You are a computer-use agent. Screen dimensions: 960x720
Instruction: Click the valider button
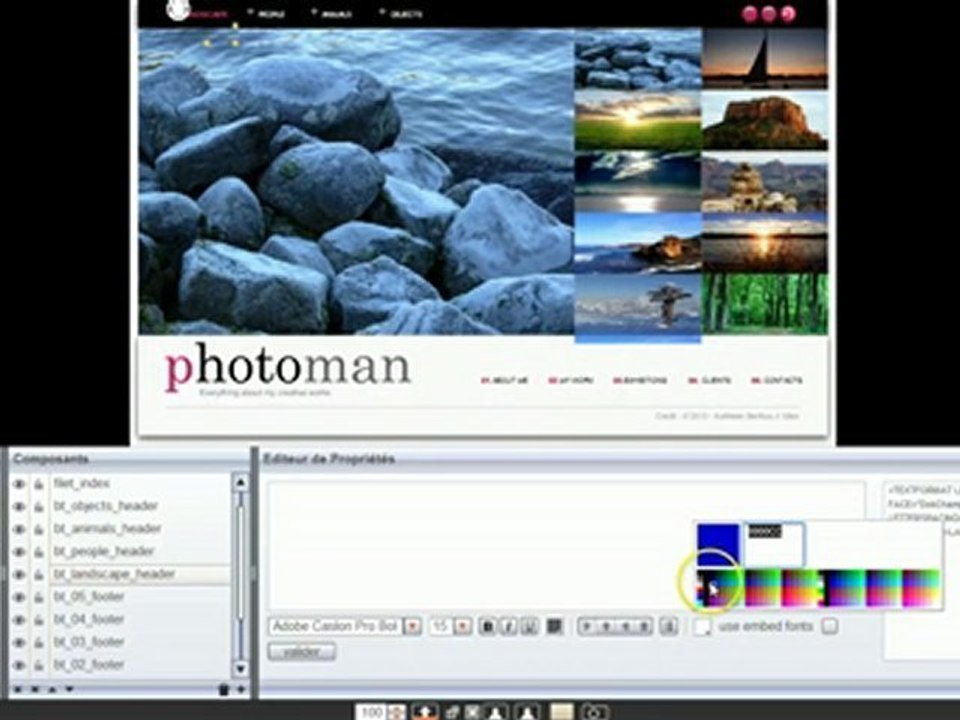[302, 651]
